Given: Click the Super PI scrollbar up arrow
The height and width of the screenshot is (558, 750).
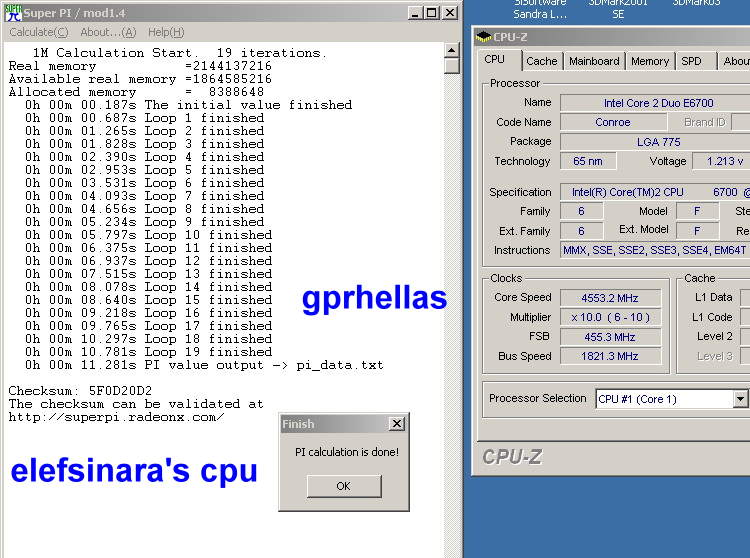Looking at the screenshot, I should click(x=452, y=50).
